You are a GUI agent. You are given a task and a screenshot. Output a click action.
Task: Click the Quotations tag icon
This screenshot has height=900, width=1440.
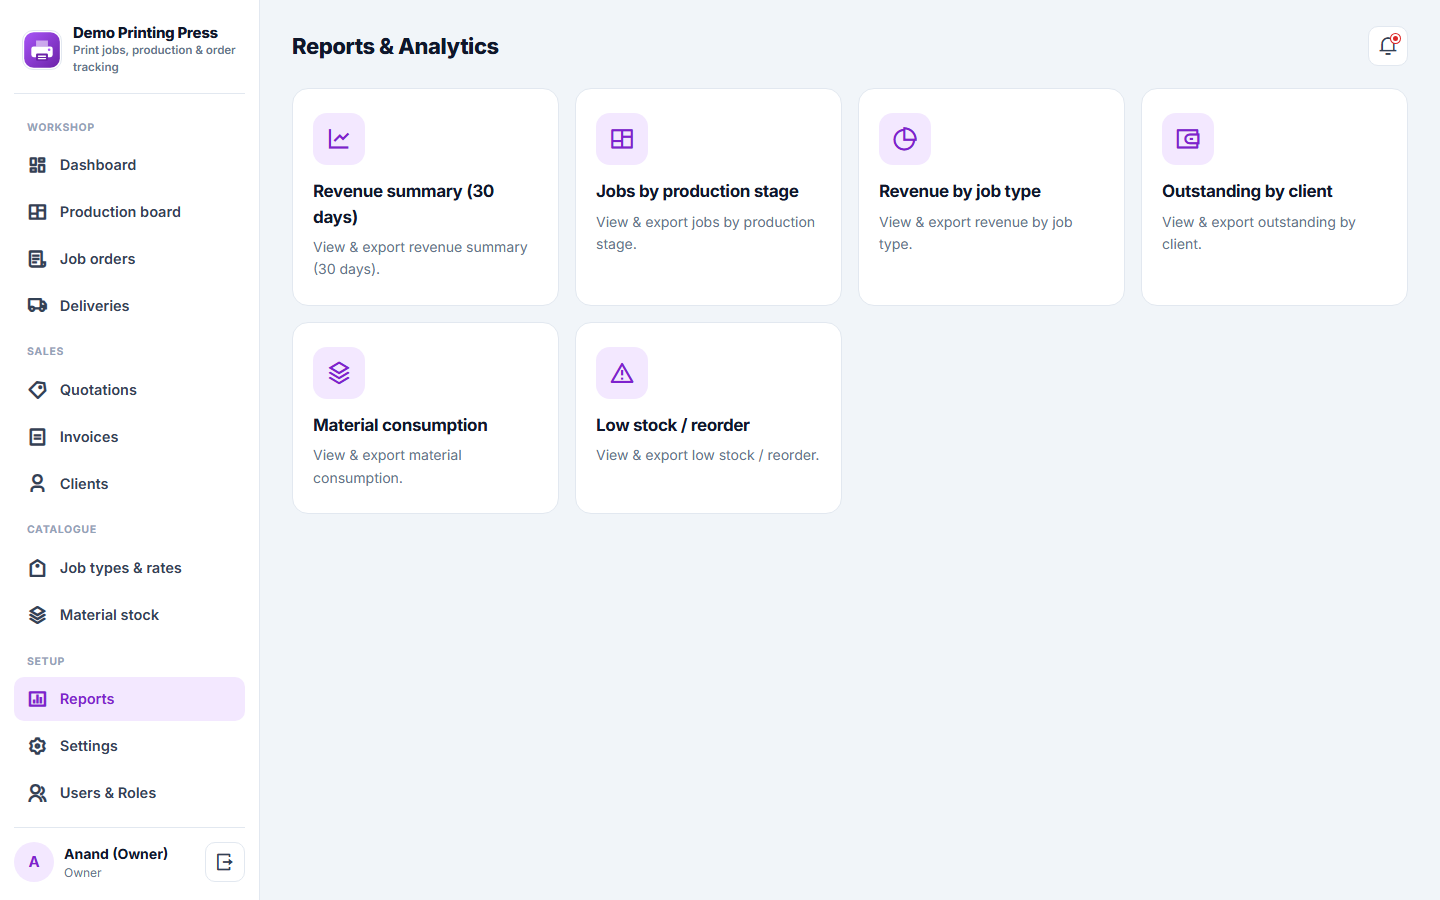point(37,390)
